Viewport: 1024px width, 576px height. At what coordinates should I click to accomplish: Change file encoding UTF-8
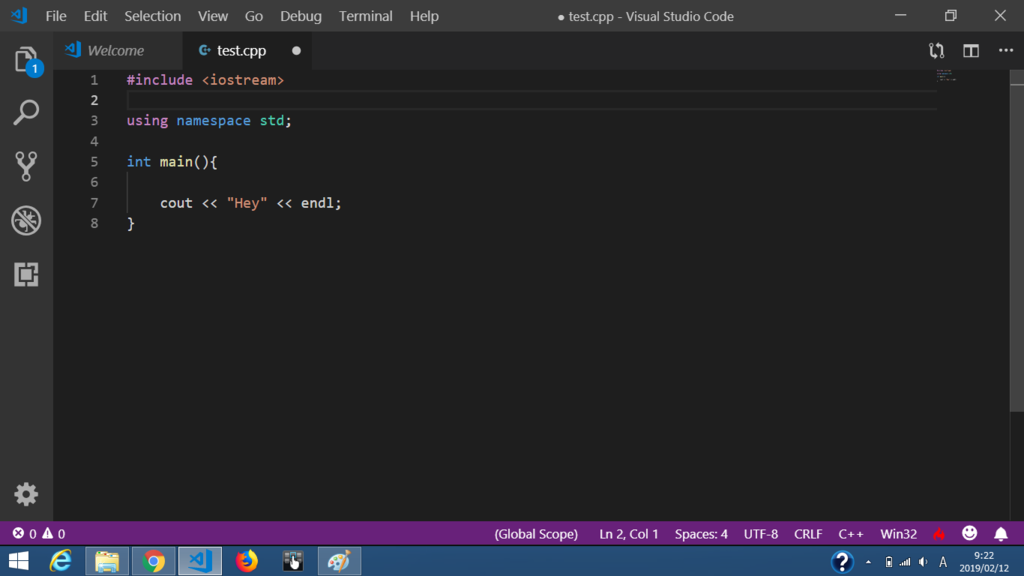tap(761, 534)
